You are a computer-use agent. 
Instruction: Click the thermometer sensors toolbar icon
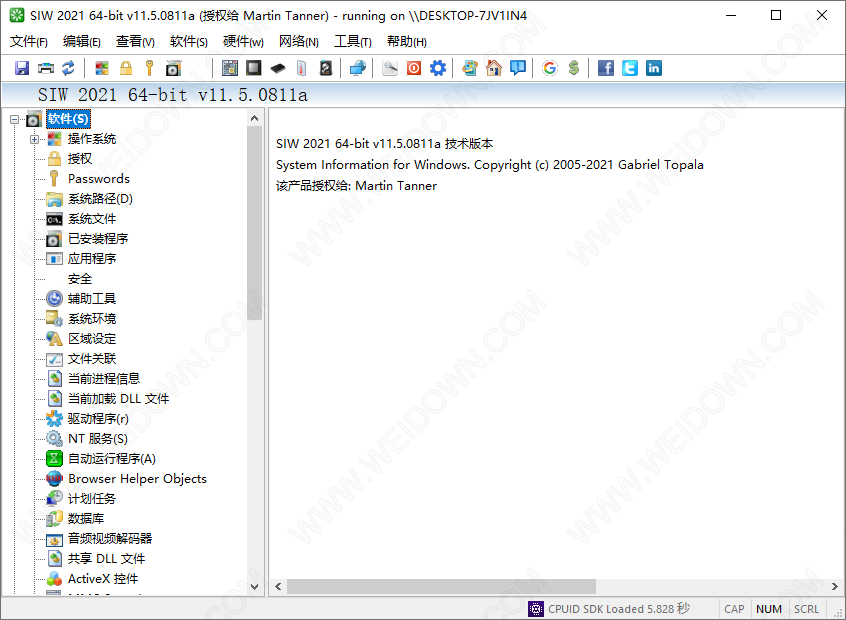point(302,68)
